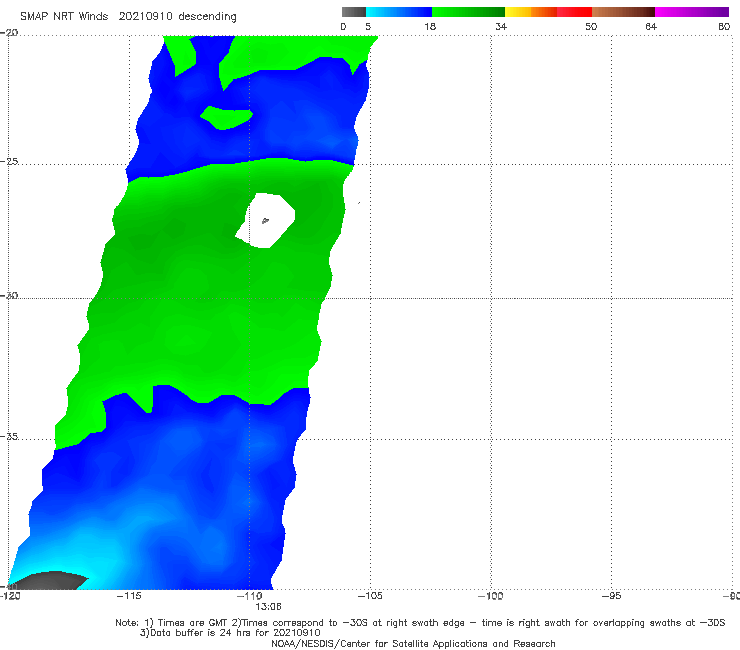Image resolution: width=740 pixels, height=650 pixels.
Task: Click the '-30' latitude axis label
Action: point(9,295)
